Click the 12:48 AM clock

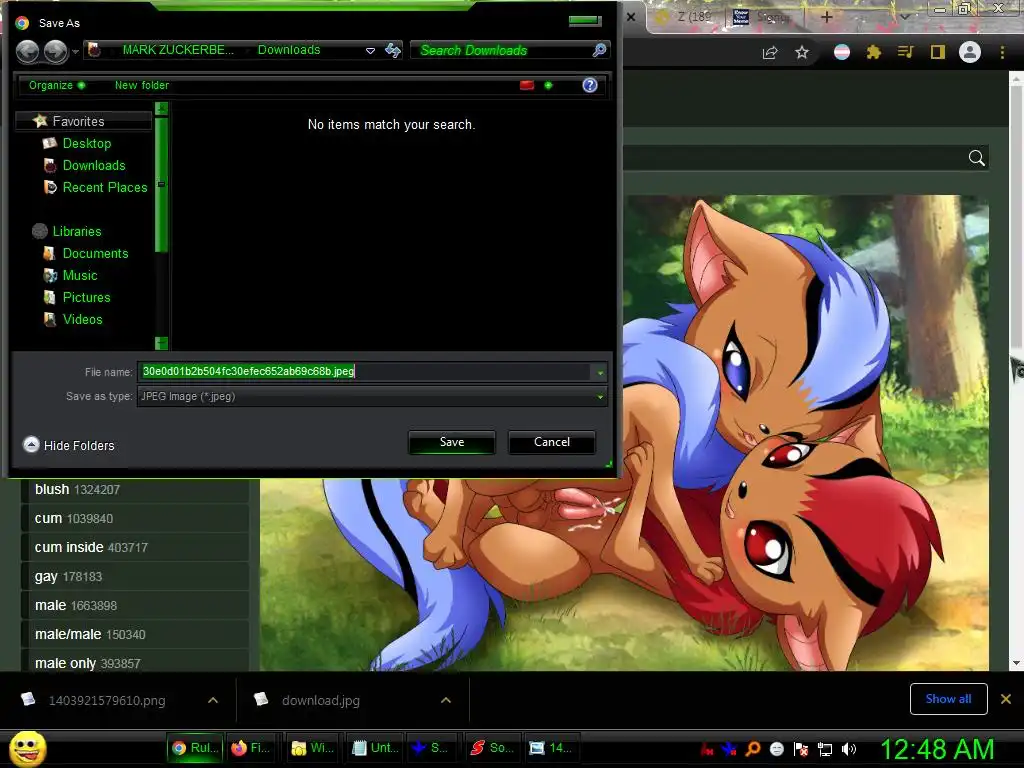tap(937, 749)
